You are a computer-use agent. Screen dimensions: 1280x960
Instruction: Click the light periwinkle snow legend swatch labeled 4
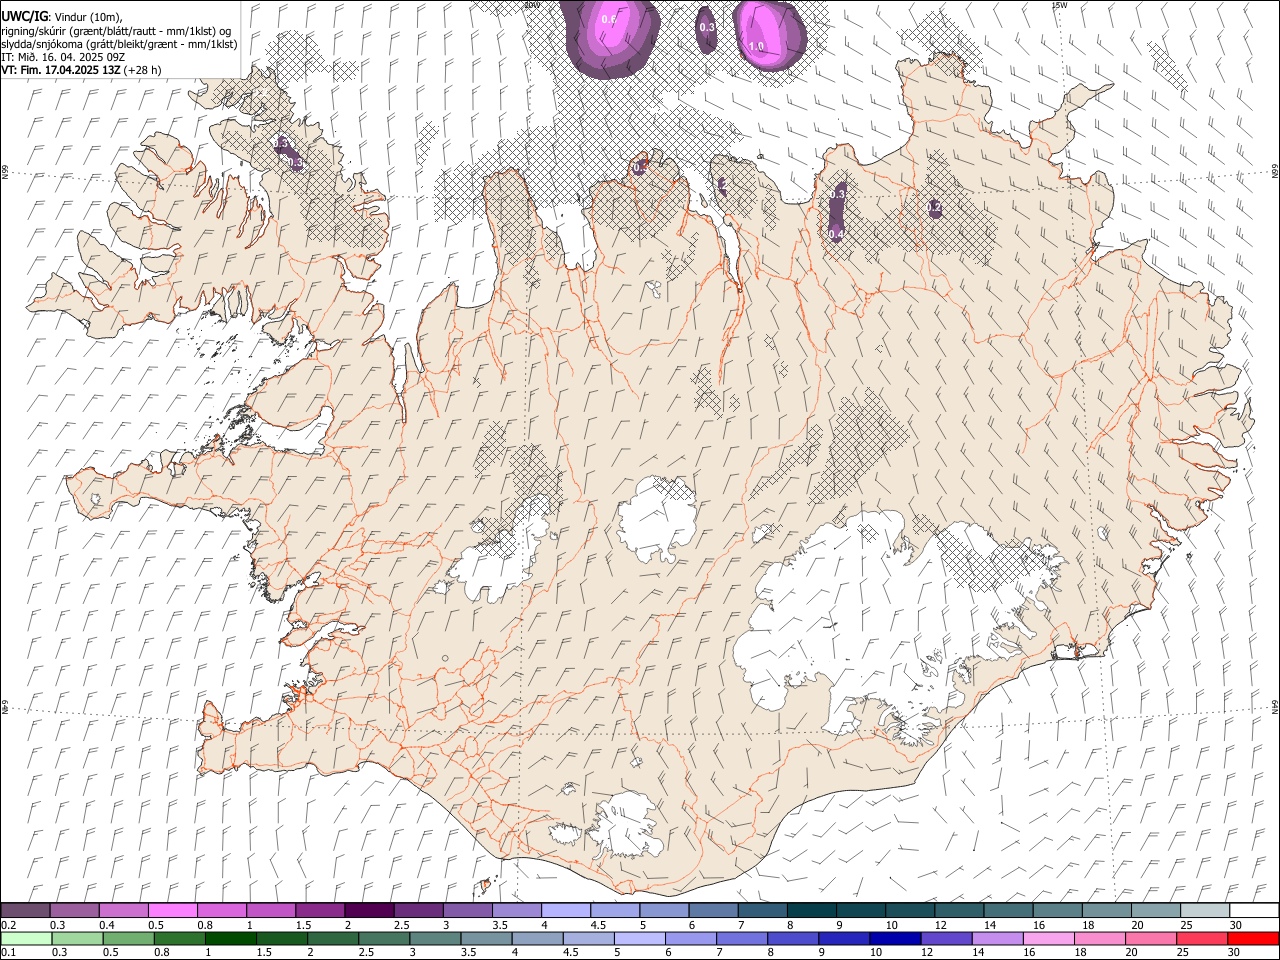564,910
